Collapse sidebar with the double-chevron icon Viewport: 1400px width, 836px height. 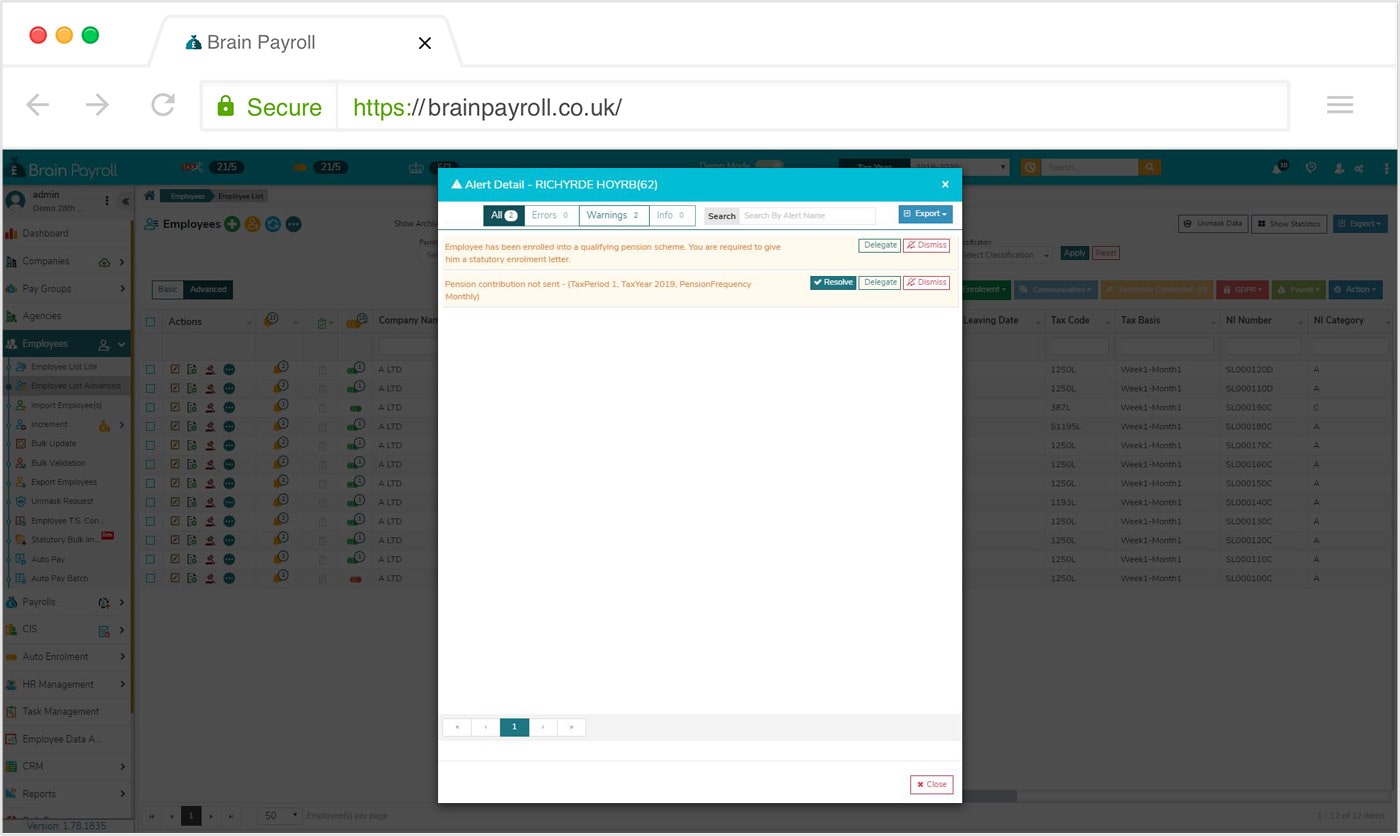click(x=126, y=201)
